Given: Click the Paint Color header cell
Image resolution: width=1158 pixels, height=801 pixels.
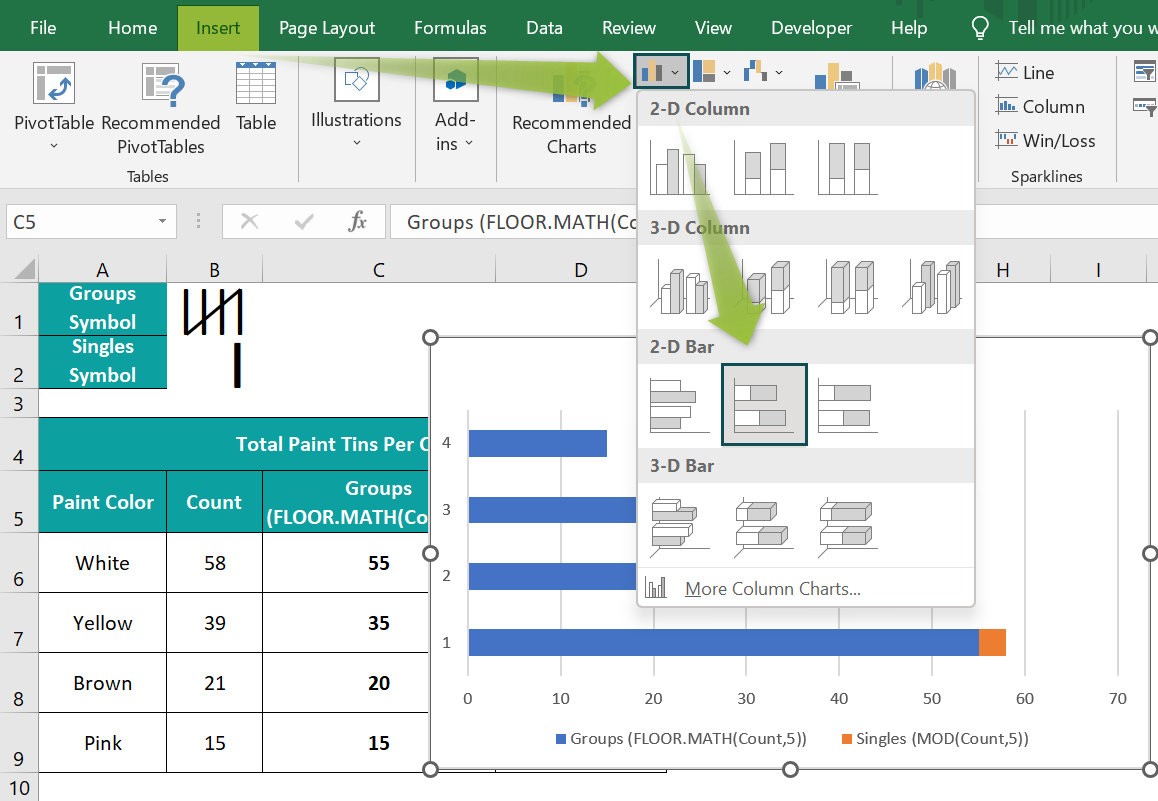Looking at the screenshot, I should click(x=103, y=502).
